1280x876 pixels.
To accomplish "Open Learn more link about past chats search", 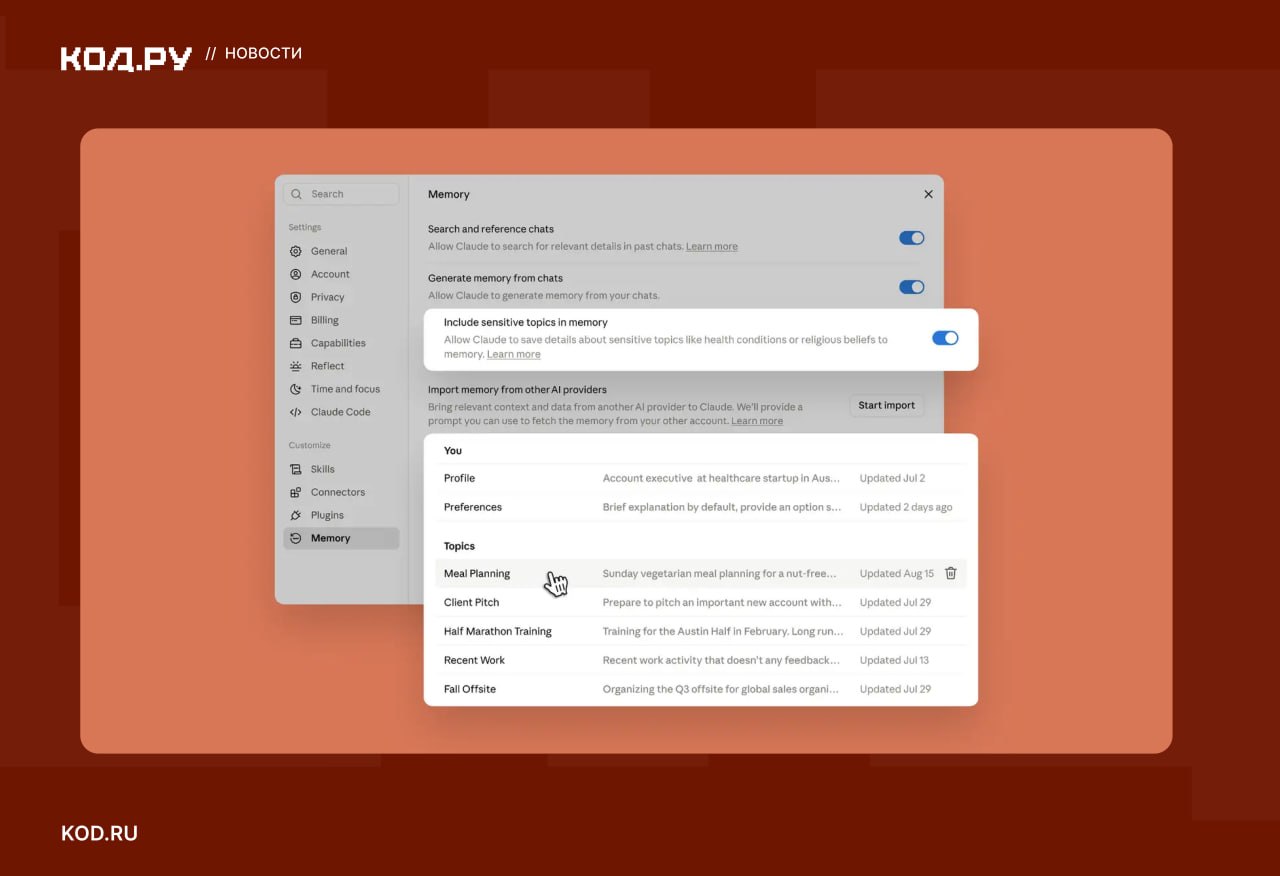I will click(712, 247).
